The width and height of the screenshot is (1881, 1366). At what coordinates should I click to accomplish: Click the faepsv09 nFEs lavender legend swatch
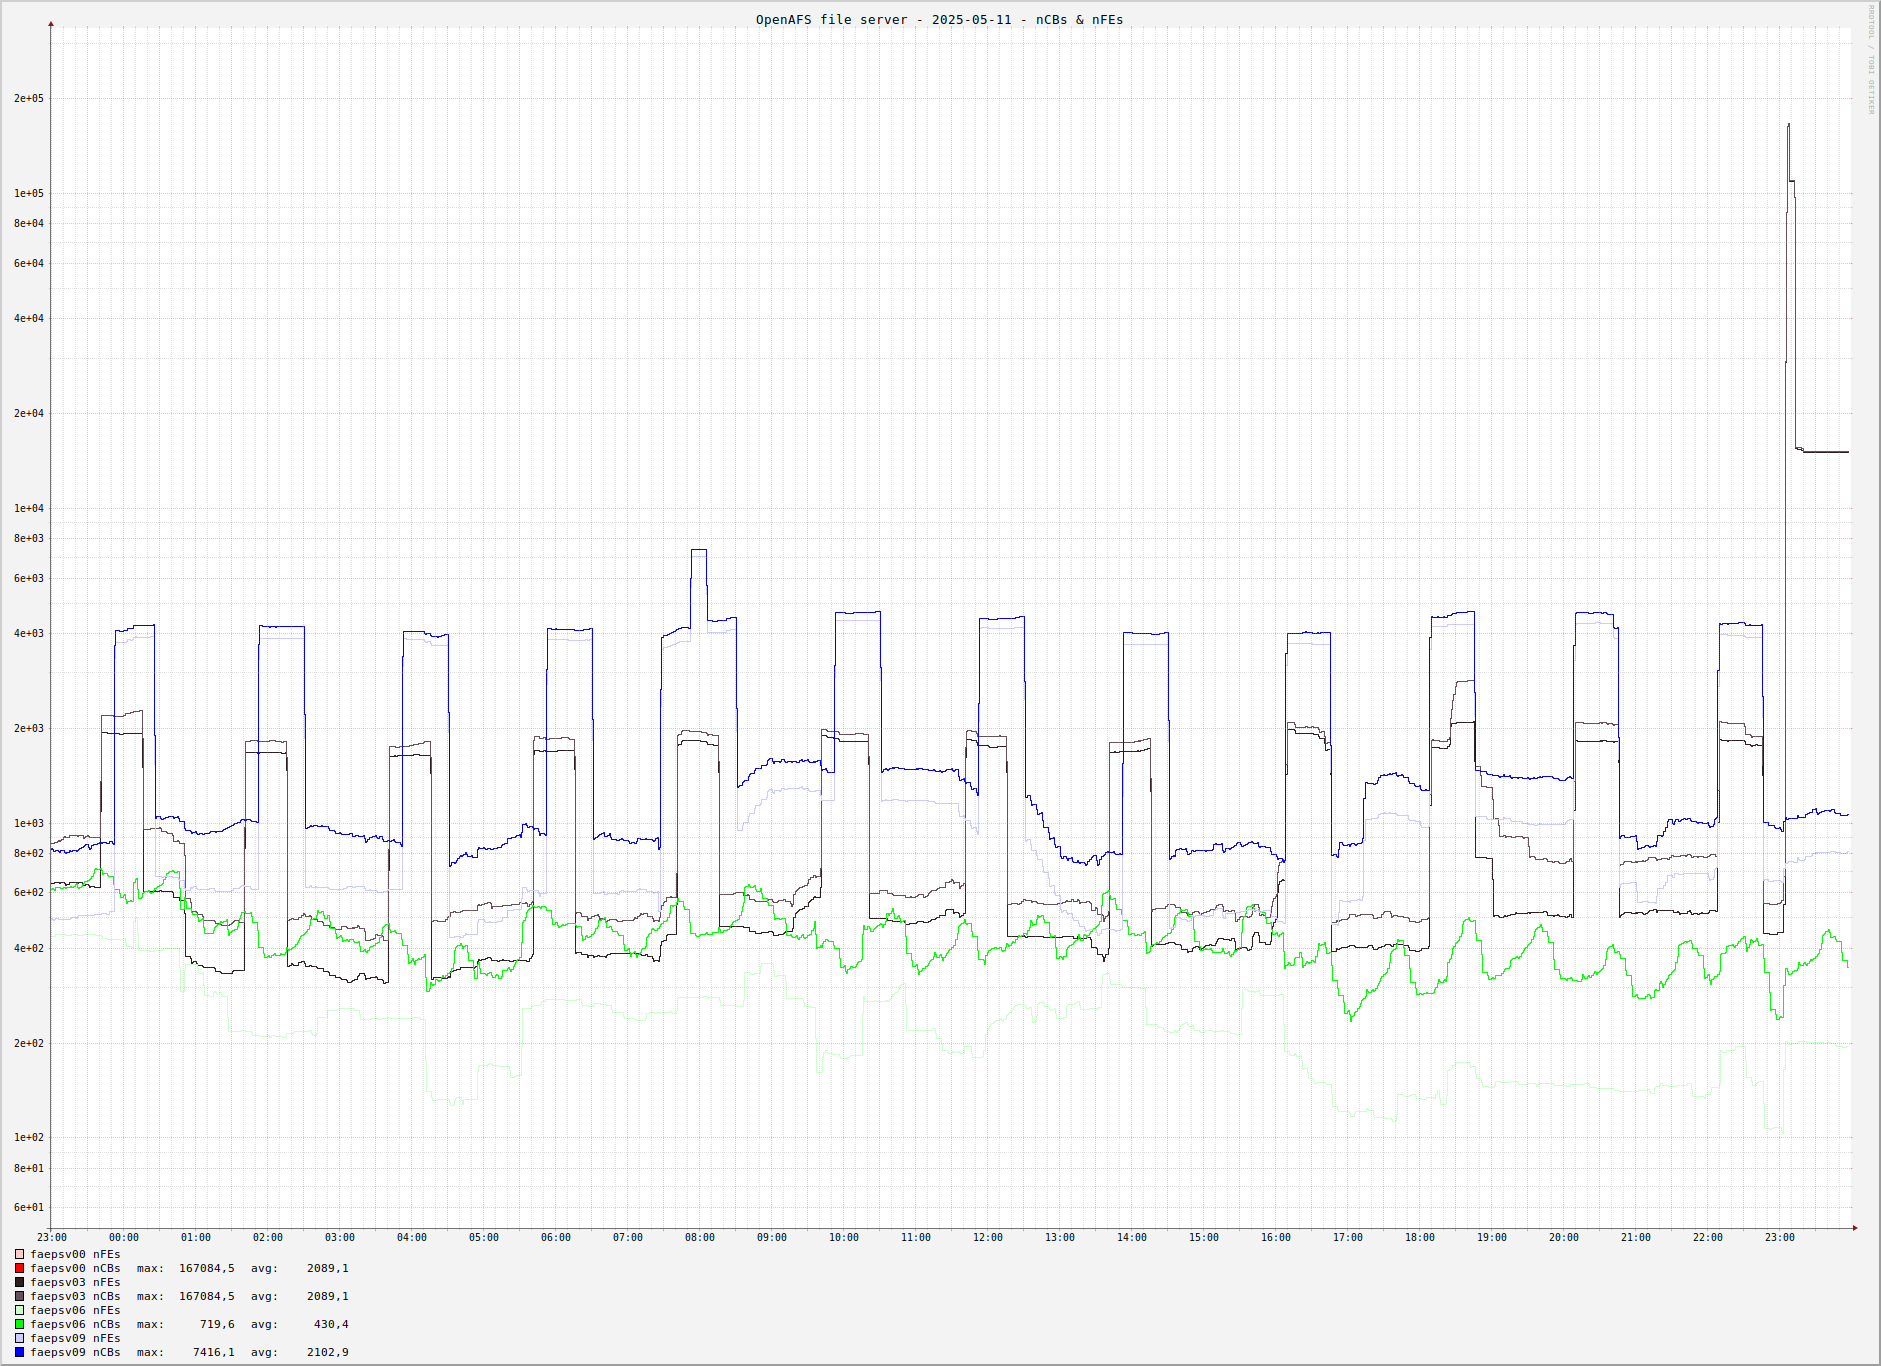19,1338
